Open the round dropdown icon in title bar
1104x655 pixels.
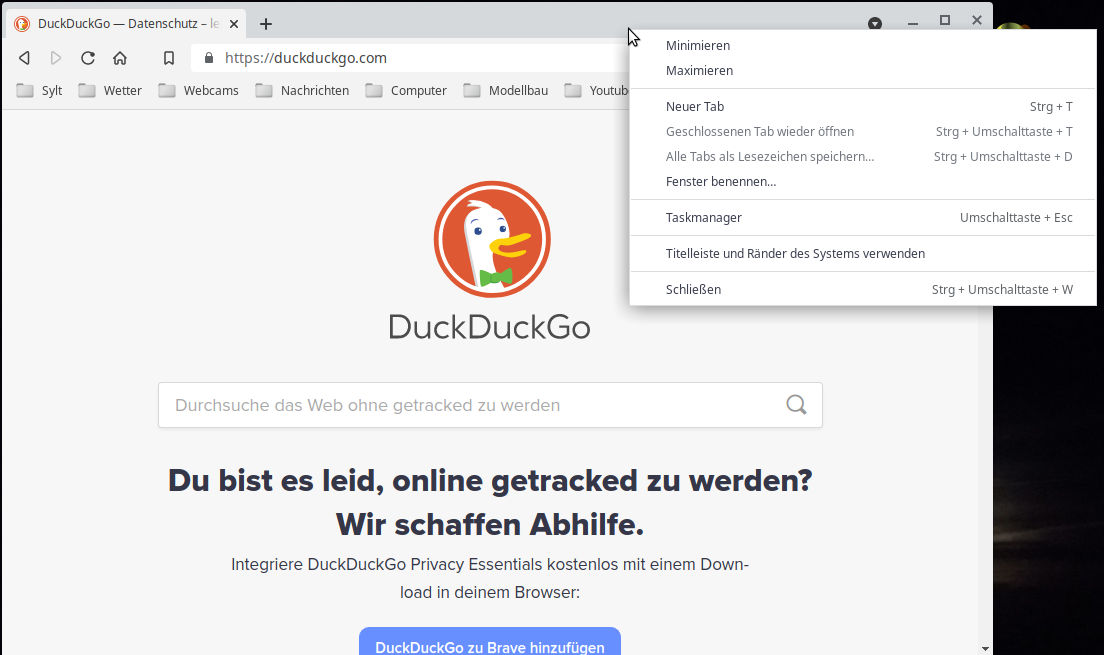coord(874,23)
